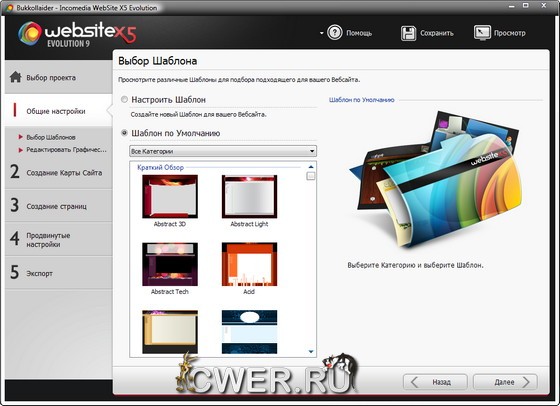Click the Далее next button
Image resolution: width=560 pixels, height=406 pixels.
click(505, 382)
